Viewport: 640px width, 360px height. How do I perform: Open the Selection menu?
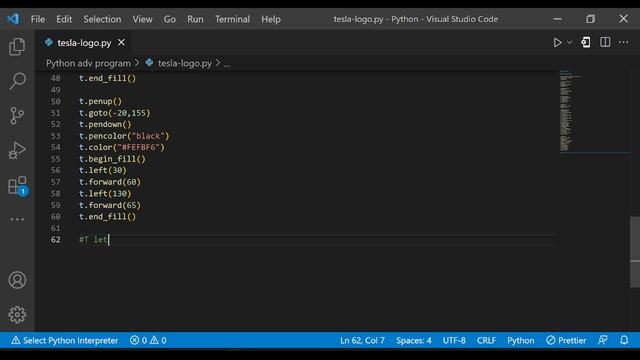click(102, 19)
